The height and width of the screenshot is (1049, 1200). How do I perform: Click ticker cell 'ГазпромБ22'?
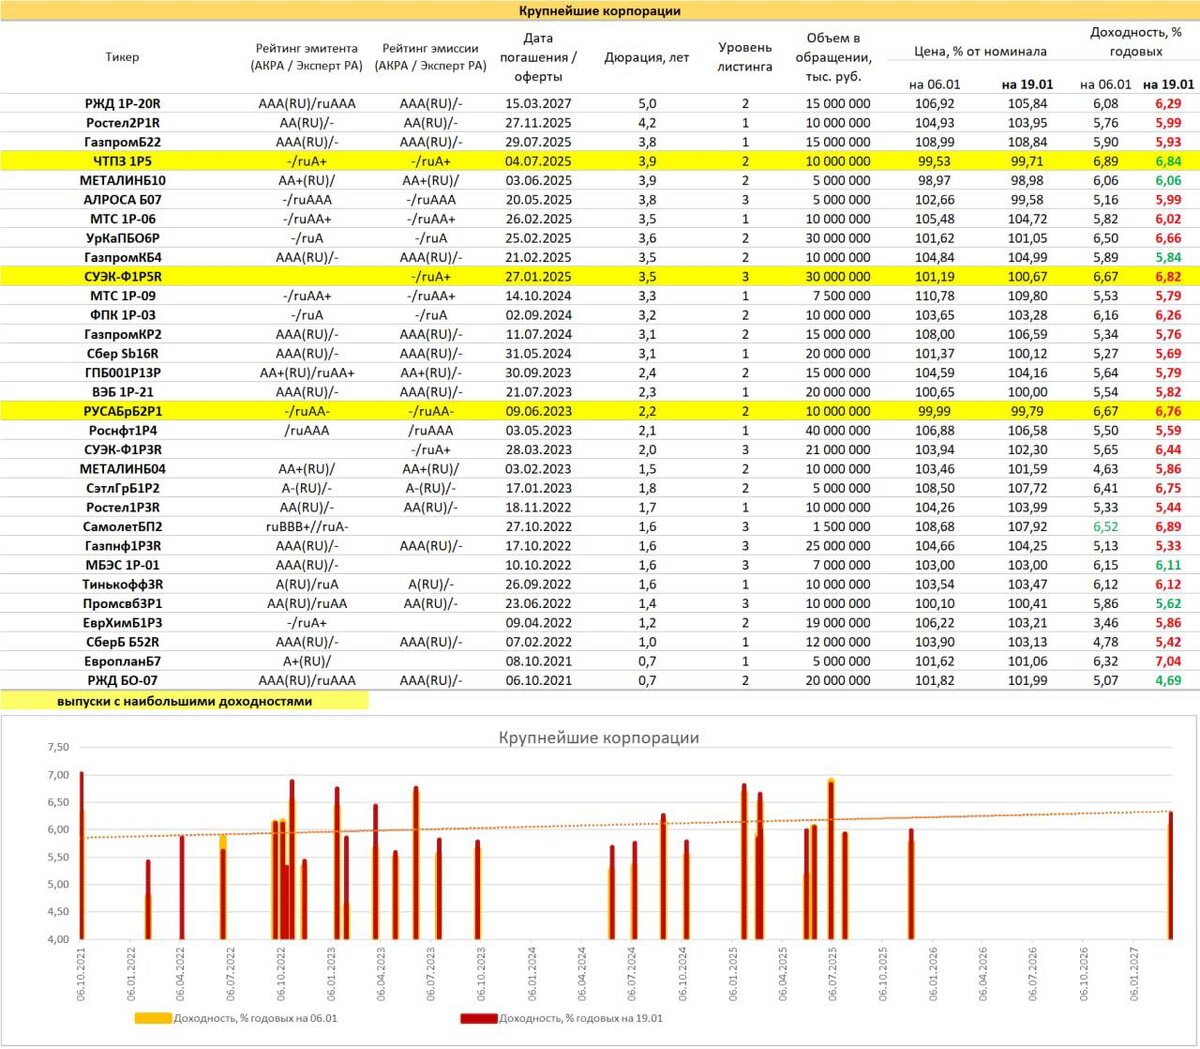click(x=122, y=142)
